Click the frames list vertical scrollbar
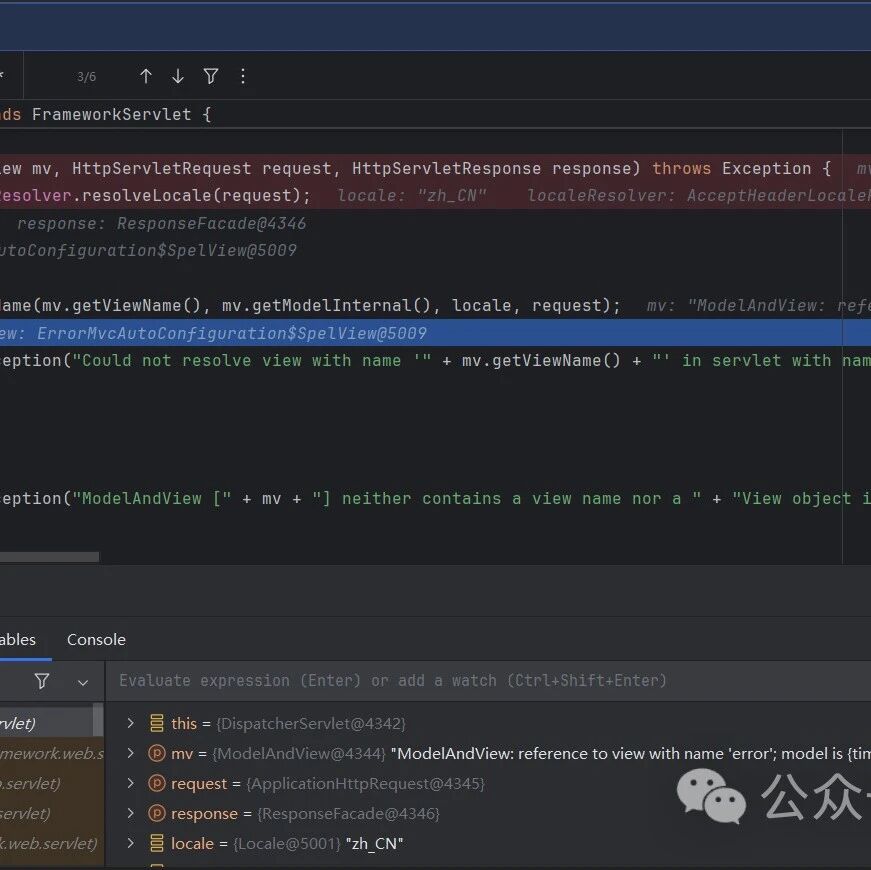This screenshot has height=870, width=871. [x=98, y=719]
